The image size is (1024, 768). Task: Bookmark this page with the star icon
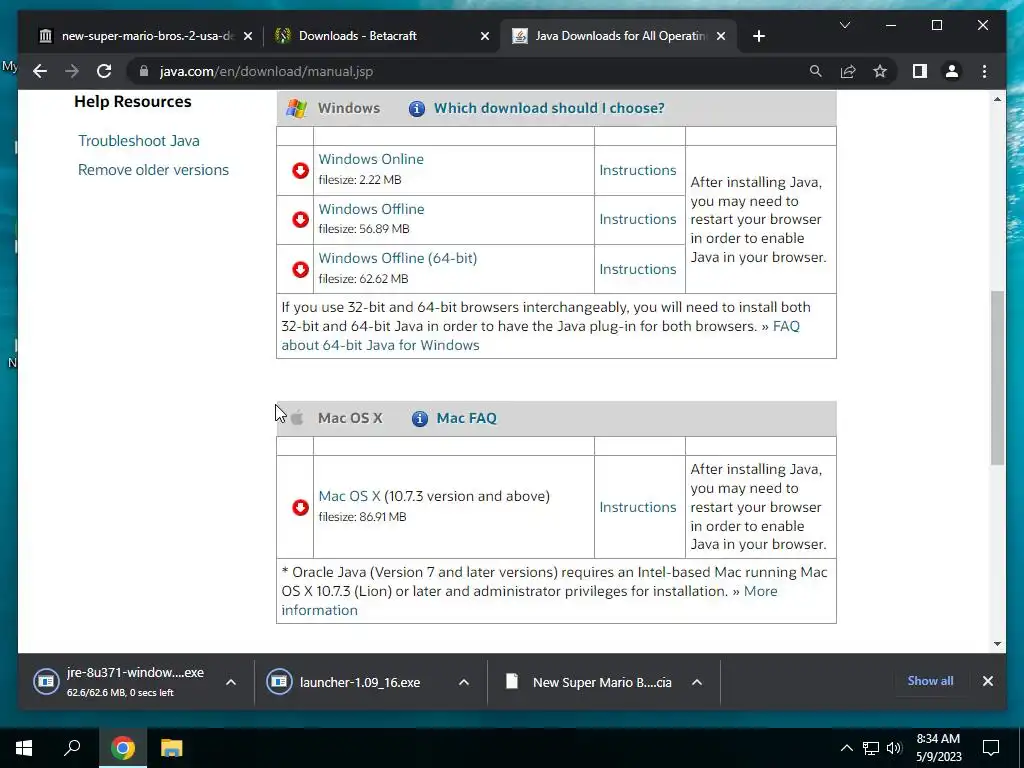(x=880, y=71)
